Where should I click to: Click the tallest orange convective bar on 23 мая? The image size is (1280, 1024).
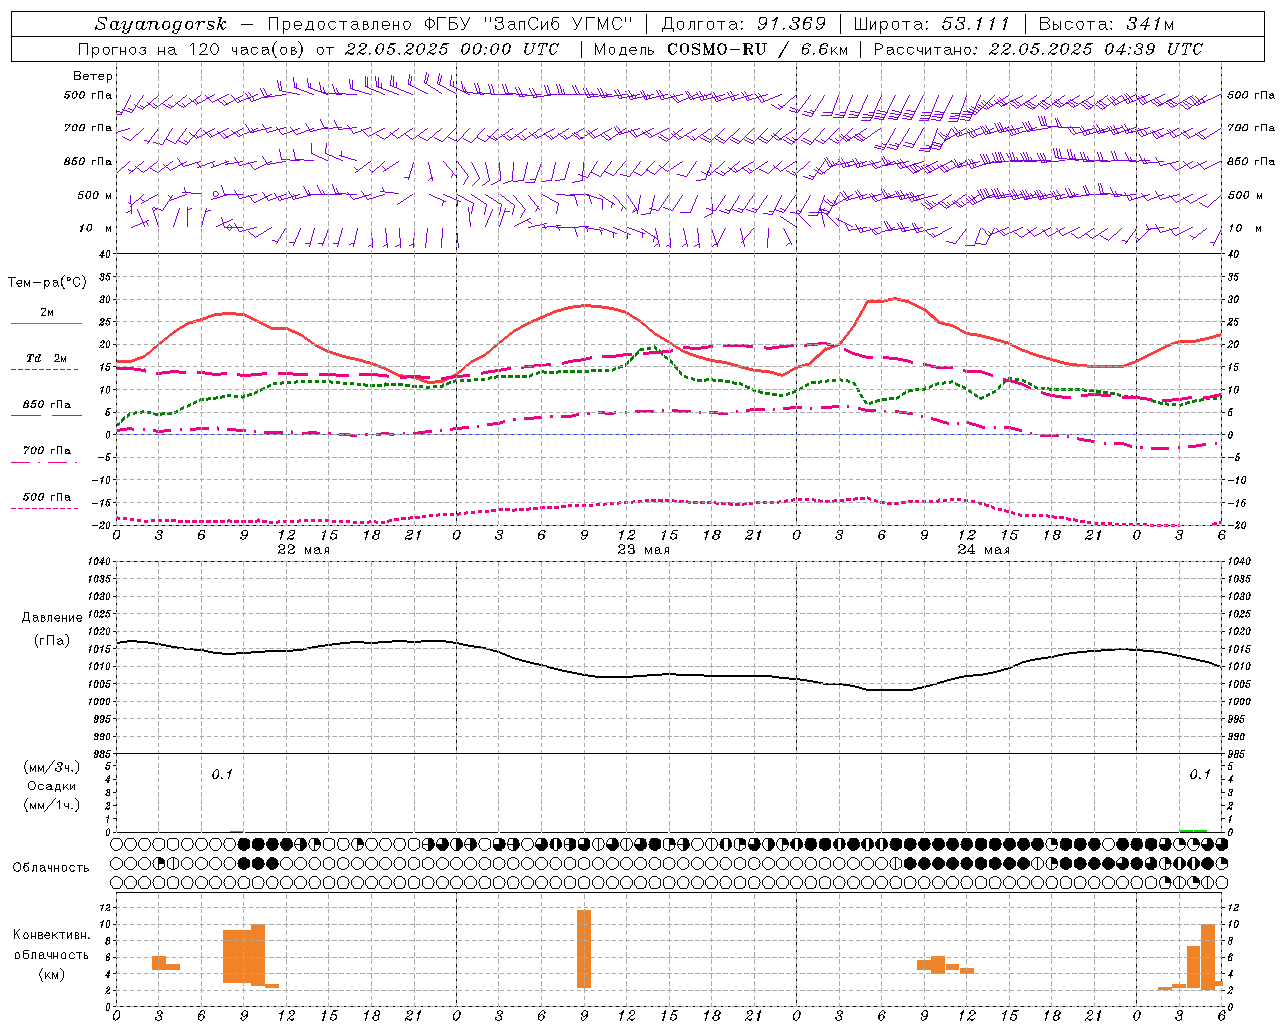[x=584, y=948]
